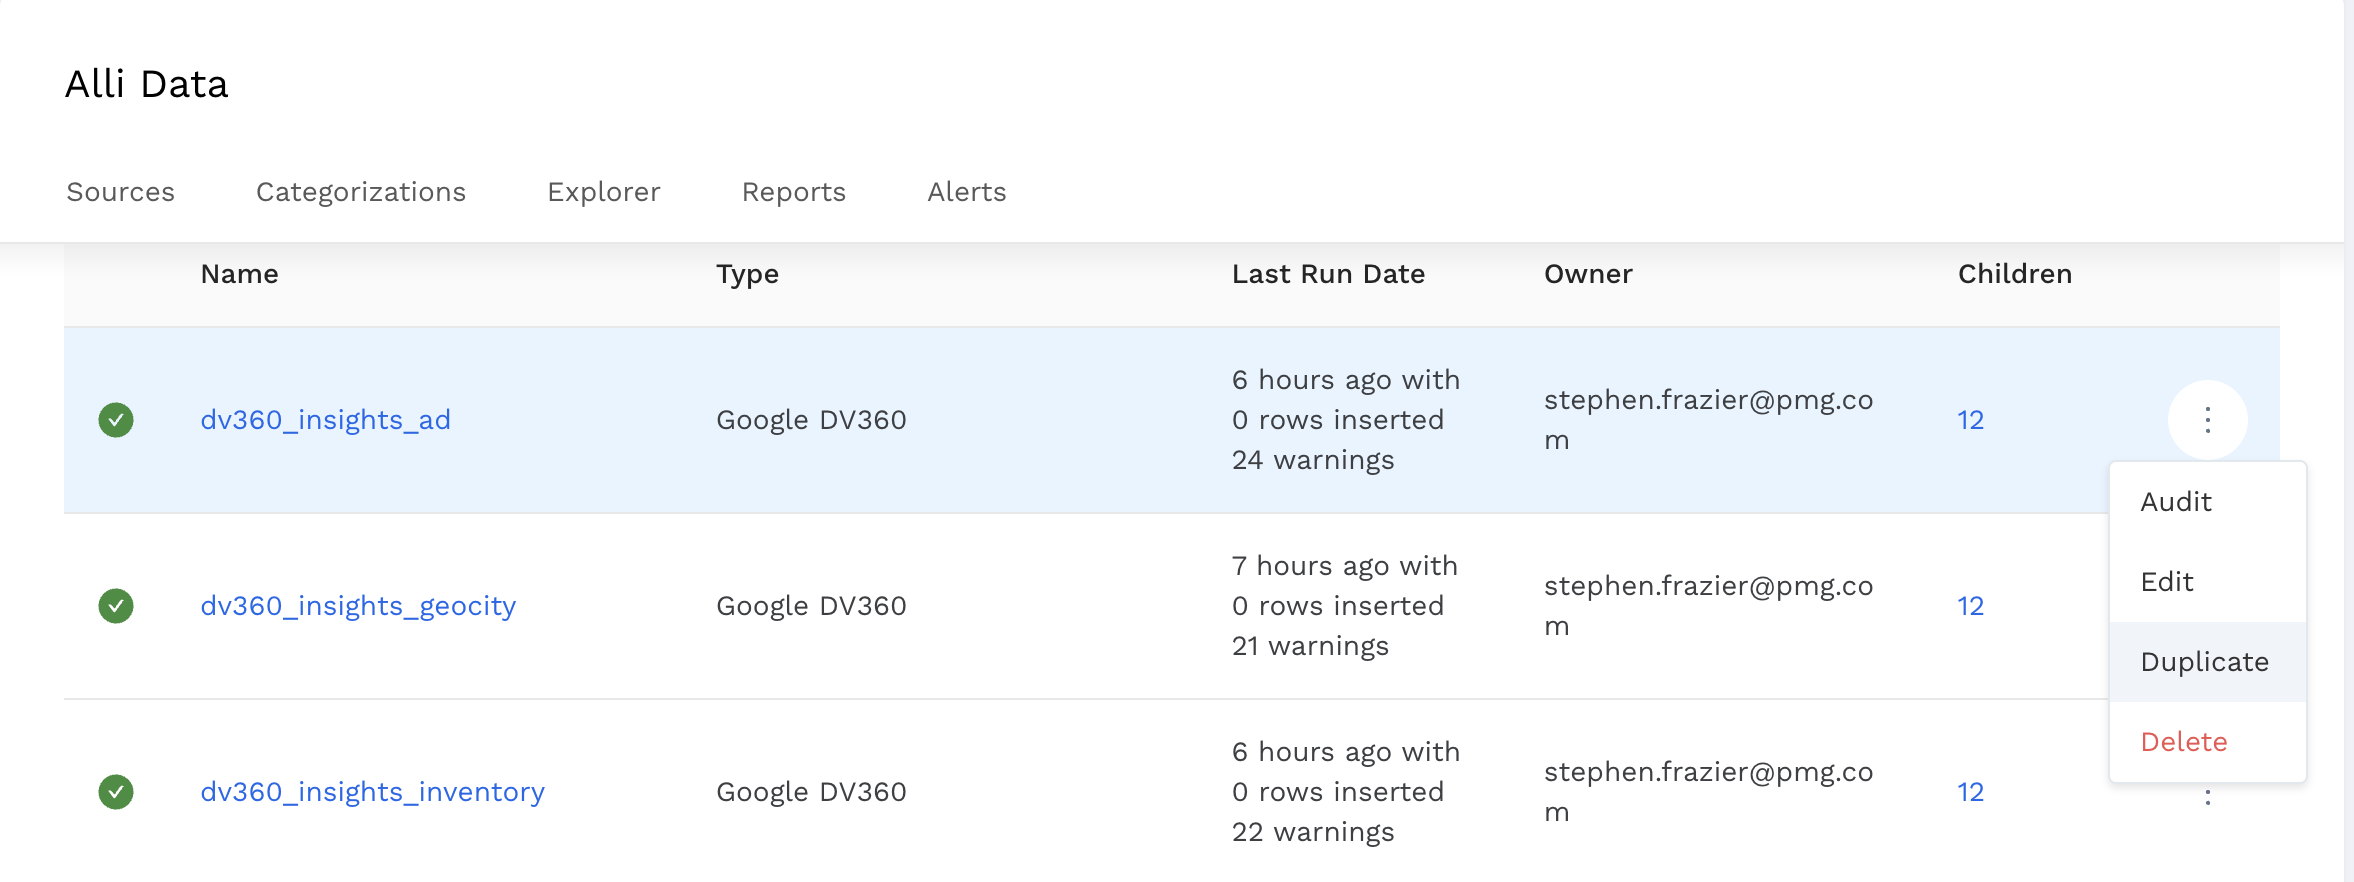
Task: Open the dv360_insights_geocity source link
Action: [358, 606]
